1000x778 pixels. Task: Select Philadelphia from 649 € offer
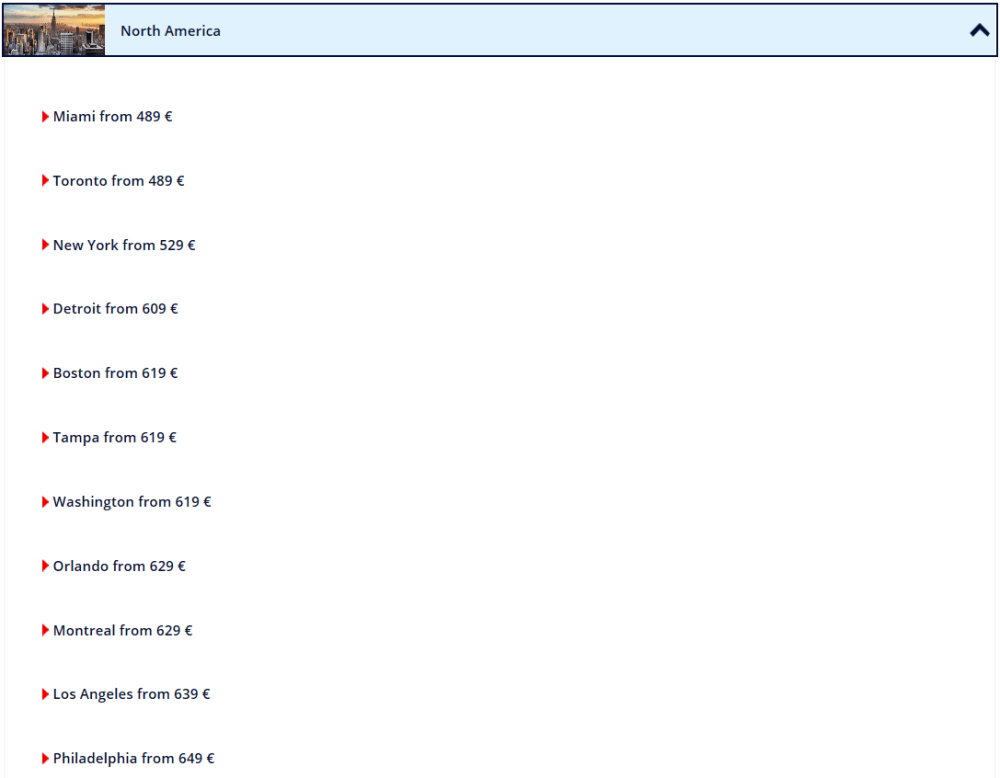(x=133, y=758)
